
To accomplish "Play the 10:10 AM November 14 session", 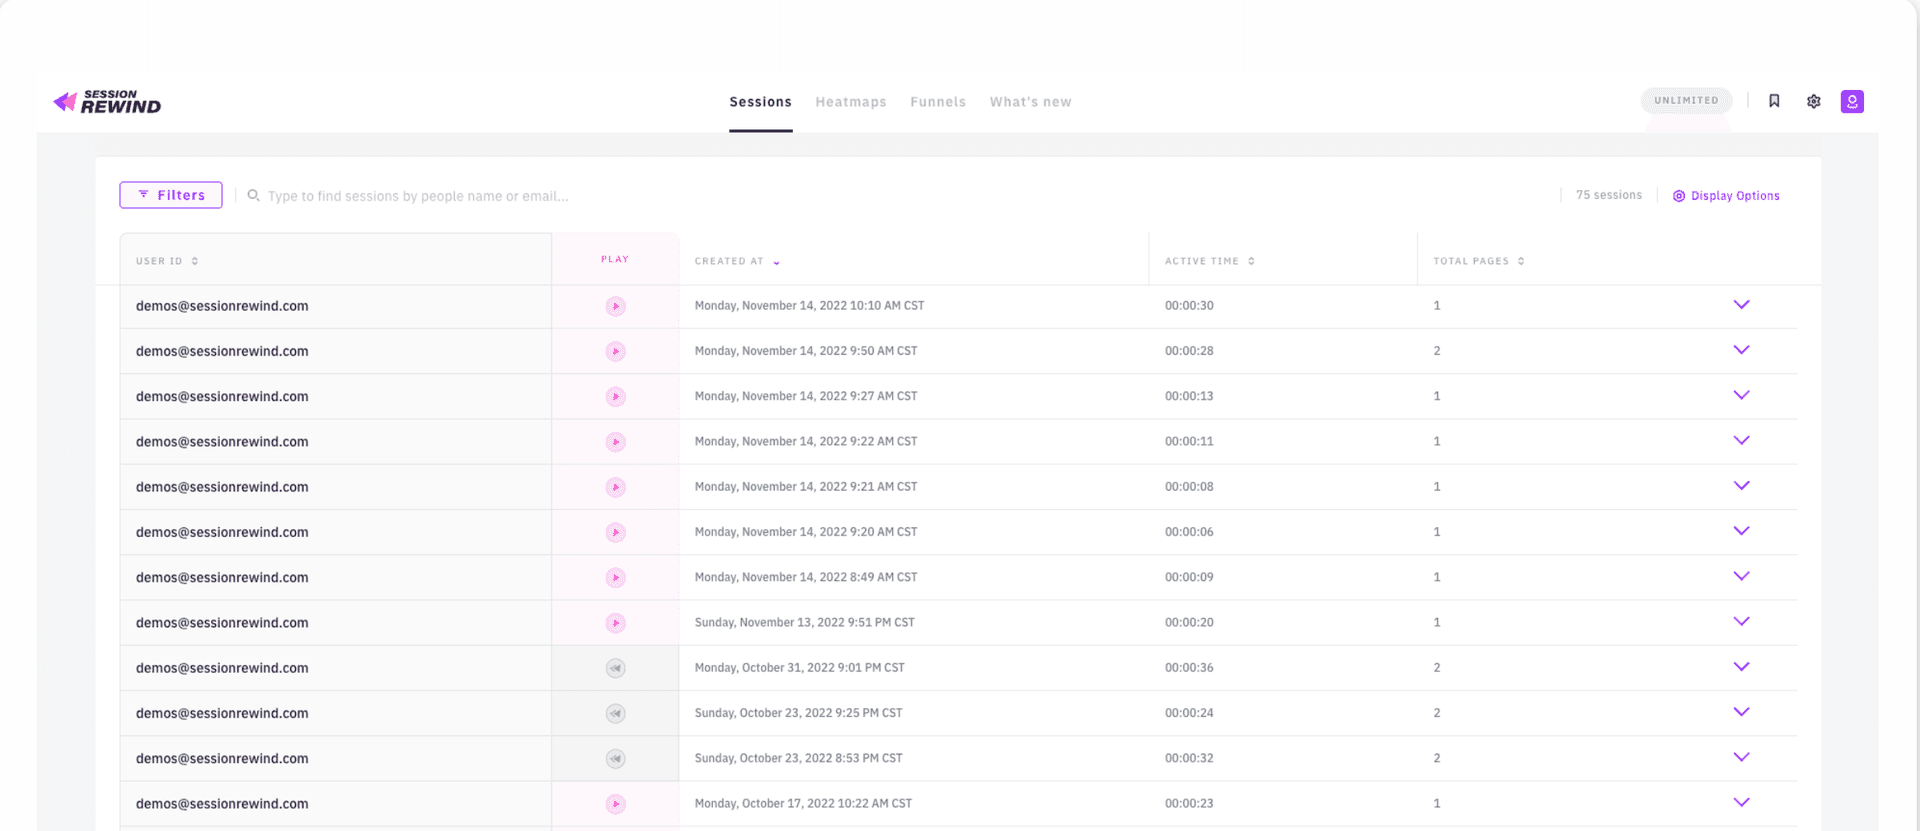I will click(615, 306).
